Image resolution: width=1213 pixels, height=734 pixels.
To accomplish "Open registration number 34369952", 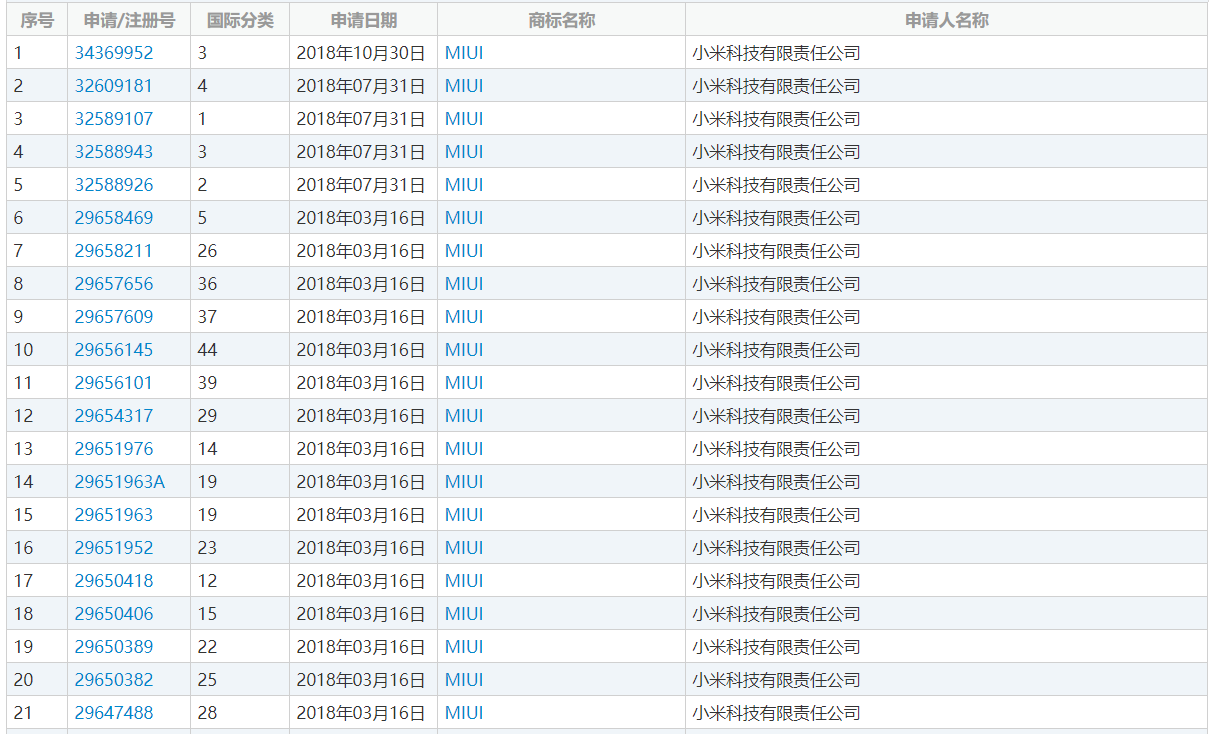I will [x=114, y=53].
